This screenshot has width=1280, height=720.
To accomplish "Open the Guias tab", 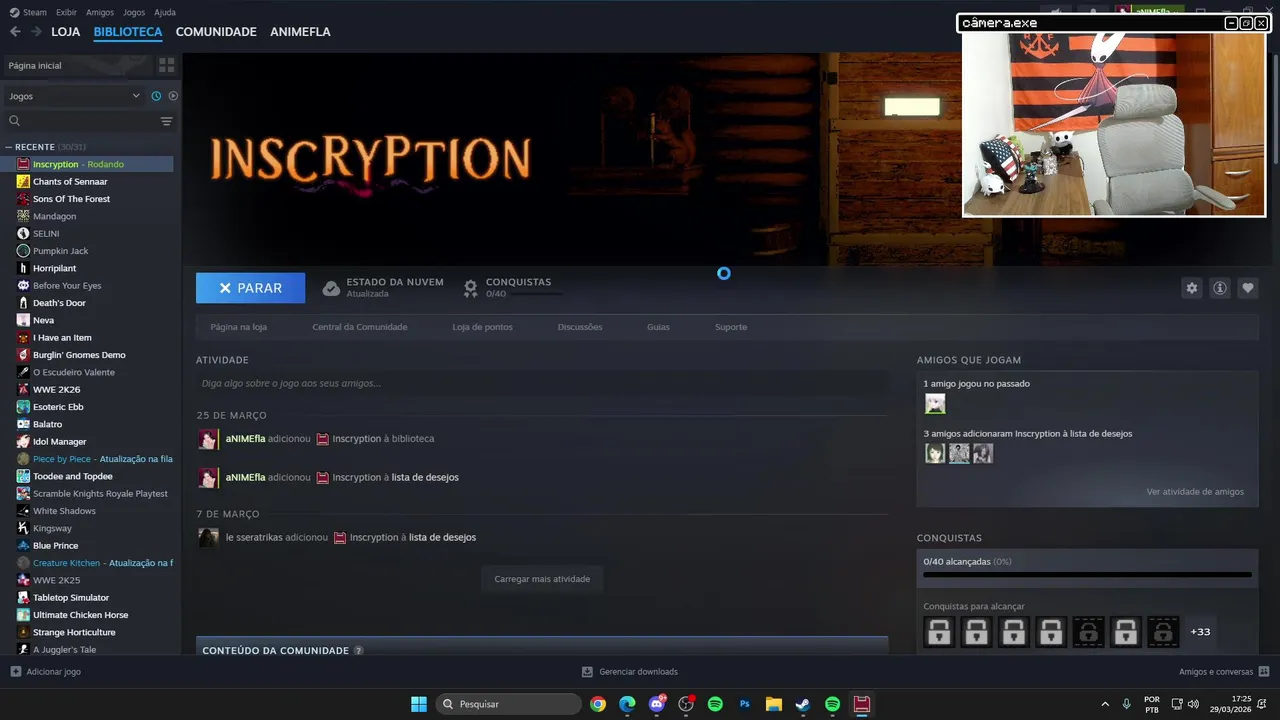I will (658, 327).
